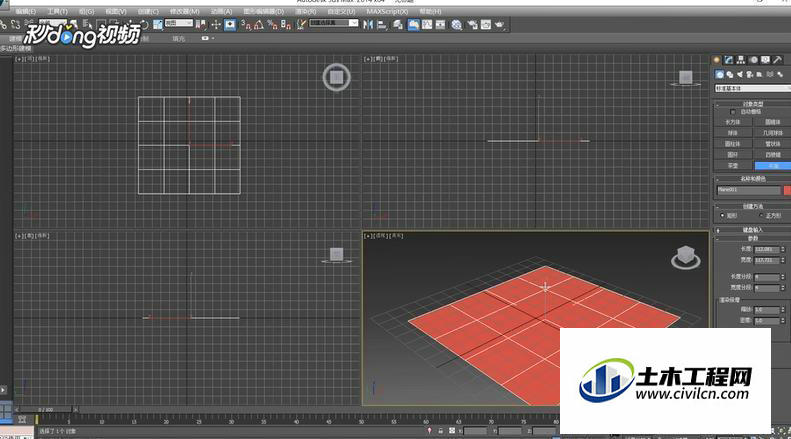Open the Render Setup icon
This screenshot has height=439, width=791.
473,24
